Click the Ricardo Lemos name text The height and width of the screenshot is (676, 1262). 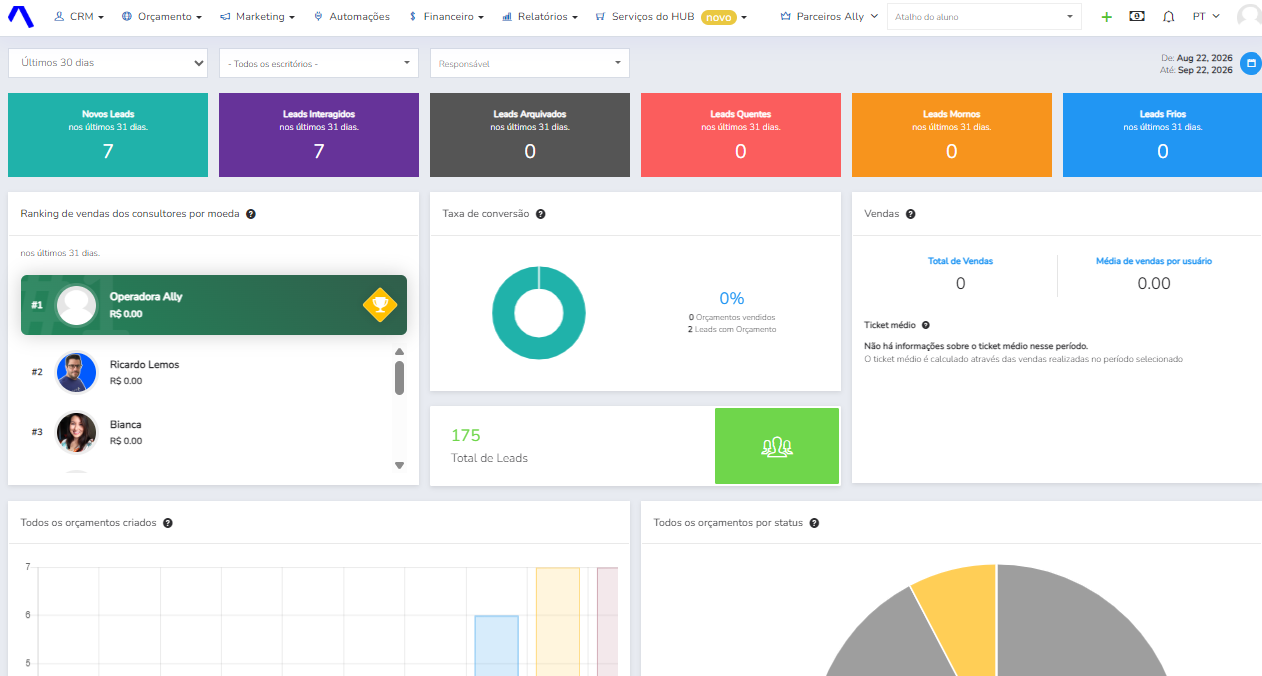[x=145, y=365]
